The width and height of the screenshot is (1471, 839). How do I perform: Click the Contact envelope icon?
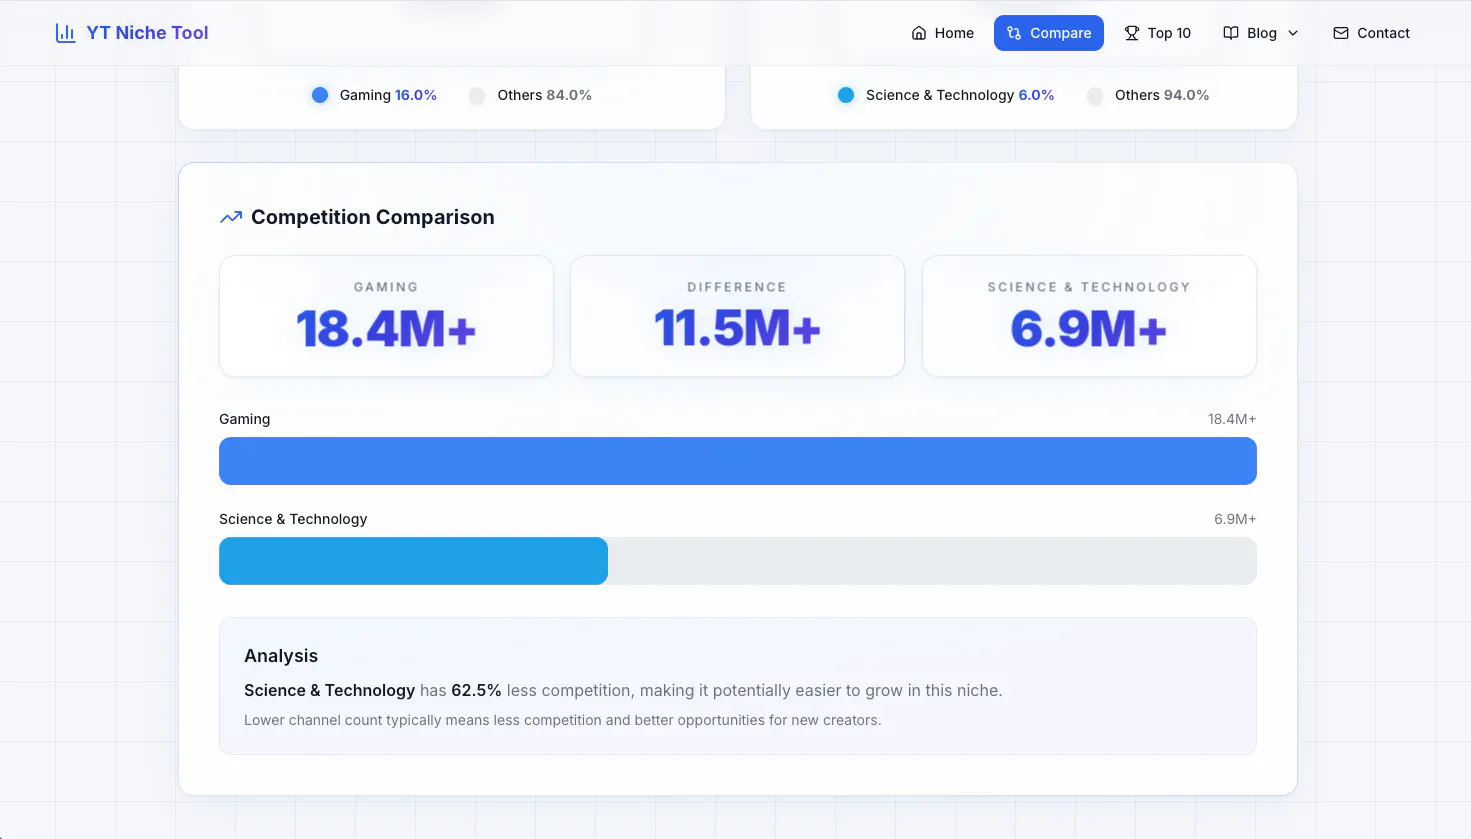(x=1341, y=33)
